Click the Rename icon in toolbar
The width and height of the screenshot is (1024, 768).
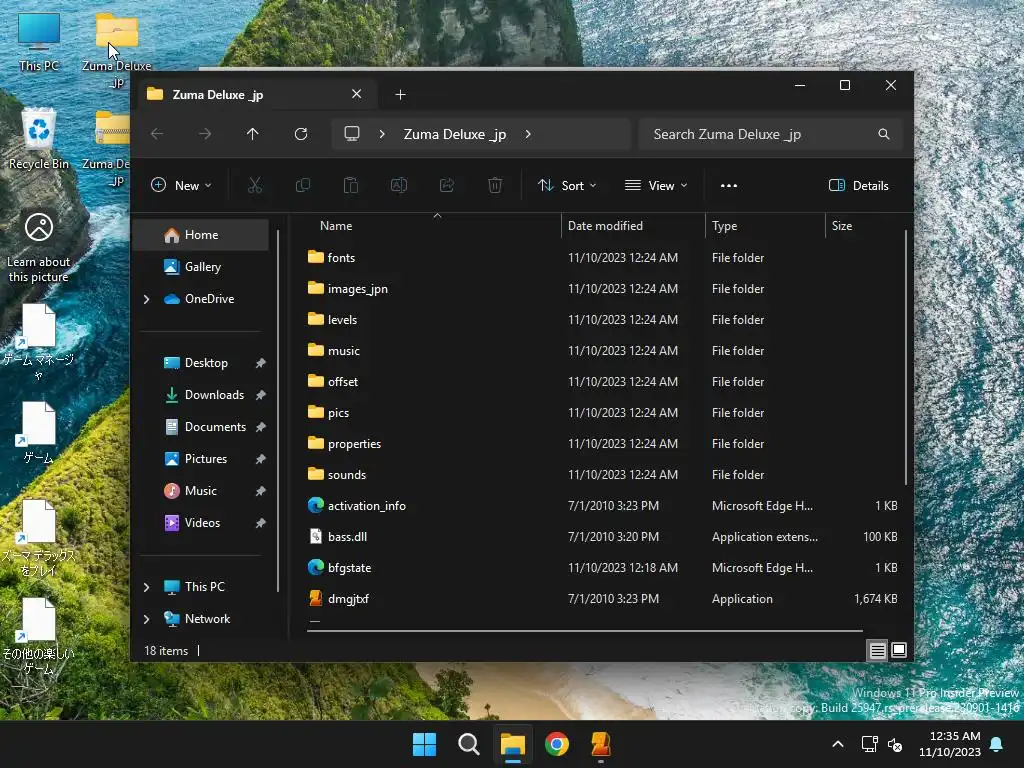point(398,185)
